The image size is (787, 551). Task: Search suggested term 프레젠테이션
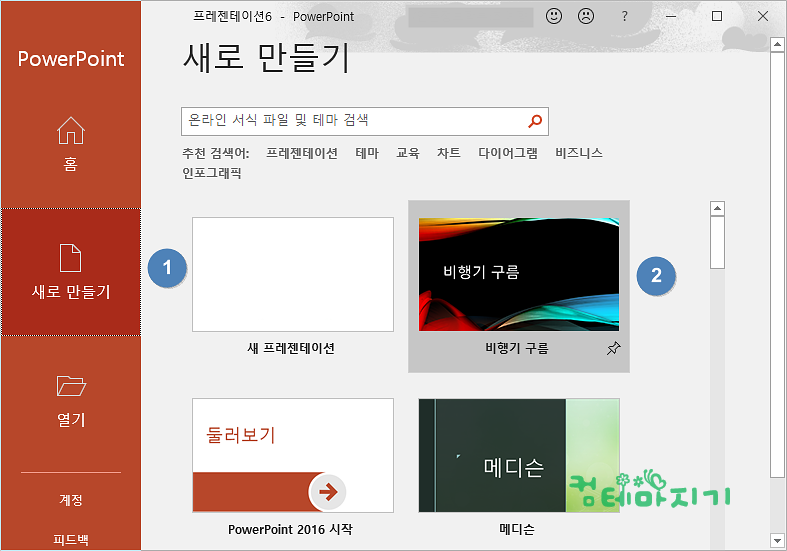[302, 153]
